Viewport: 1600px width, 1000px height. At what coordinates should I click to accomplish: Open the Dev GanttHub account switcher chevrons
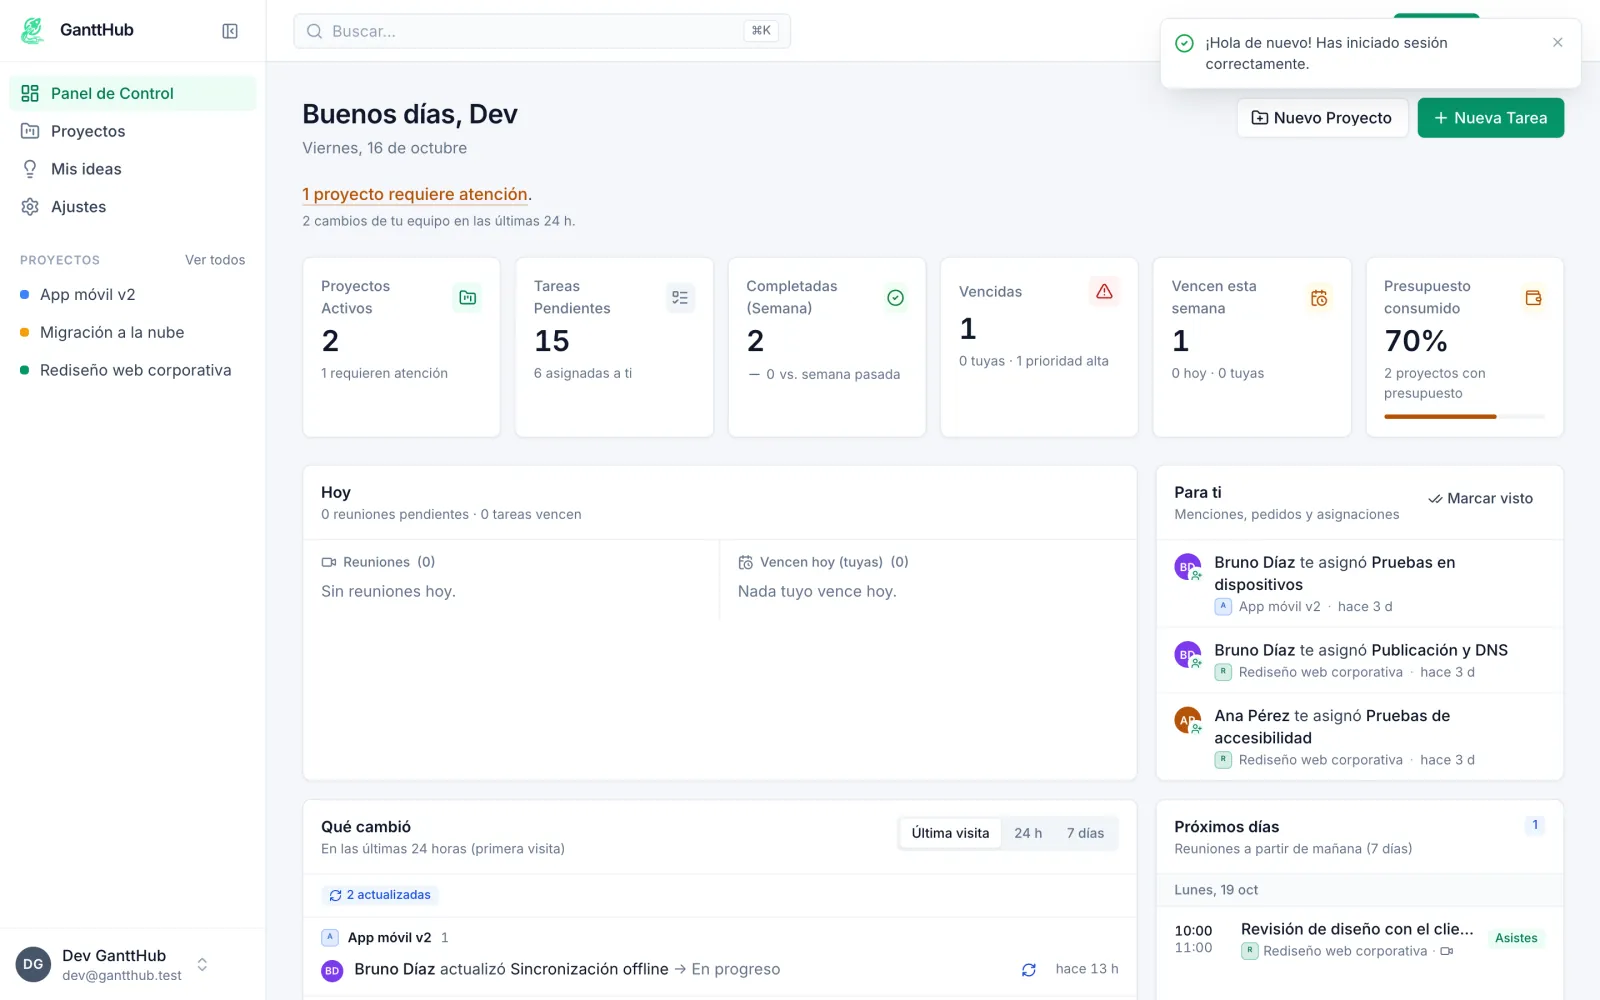click(x=202, y=964)
